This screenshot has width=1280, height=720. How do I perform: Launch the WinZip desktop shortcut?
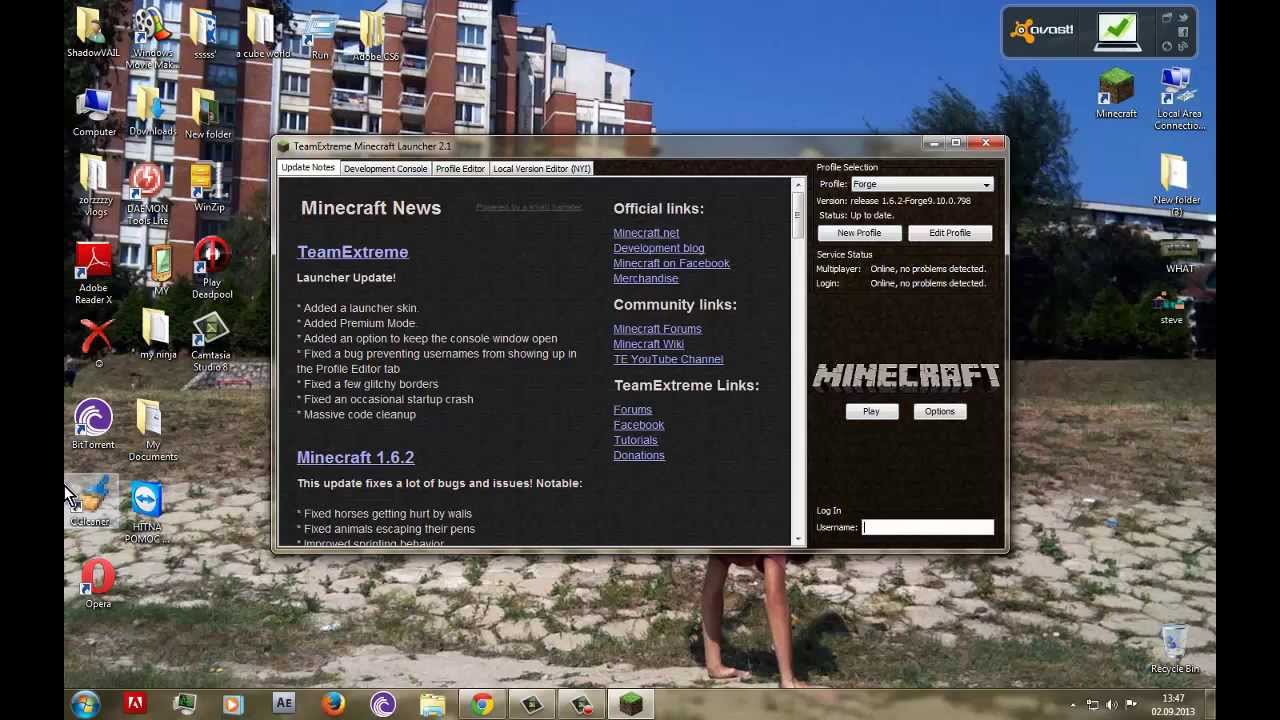click(x=208, y=188)
